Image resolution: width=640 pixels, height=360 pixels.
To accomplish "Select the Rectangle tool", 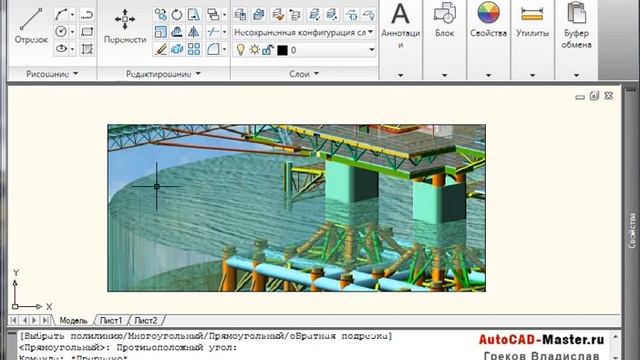I will (x=87, y=32).
